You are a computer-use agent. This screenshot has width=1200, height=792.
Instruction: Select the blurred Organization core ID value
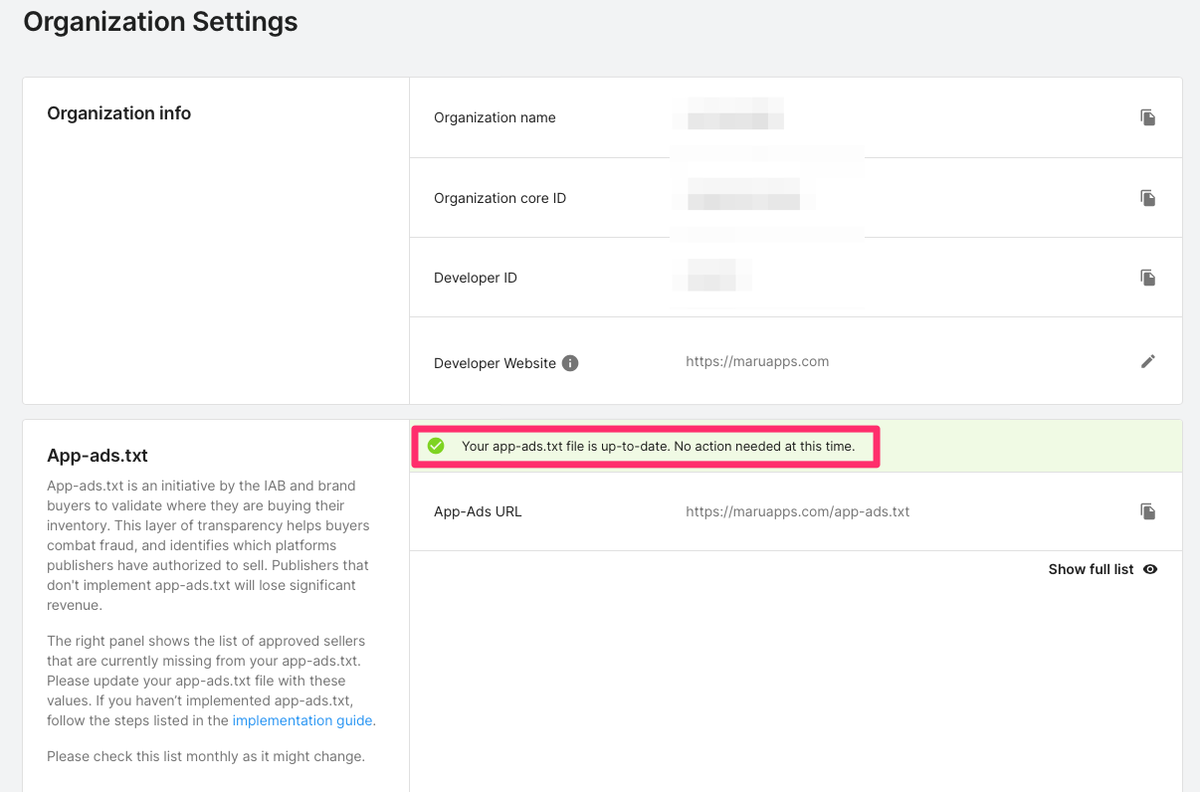point(744,193)
